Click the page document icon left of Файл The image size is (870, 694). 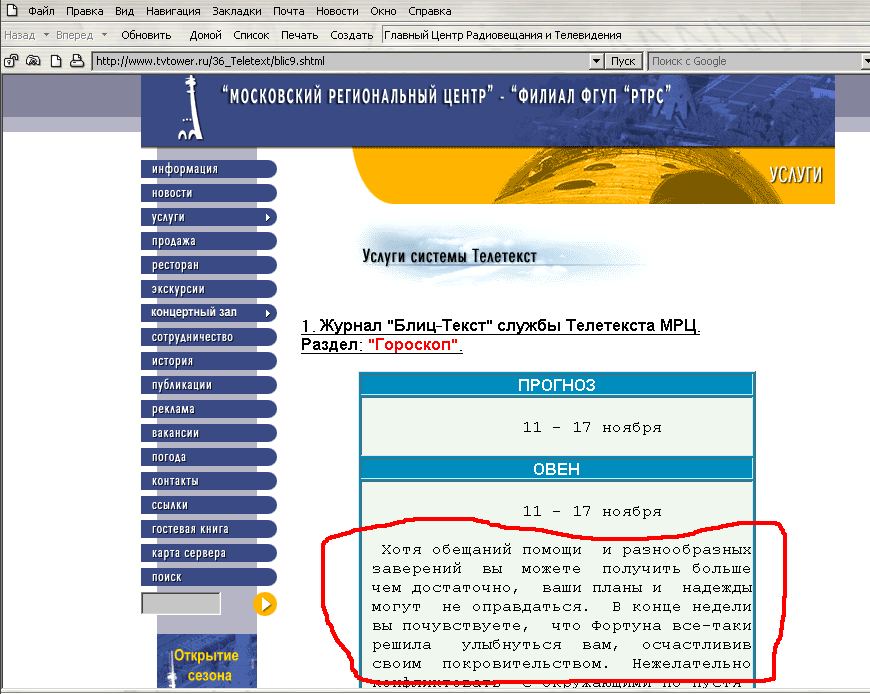click(x=12, y=10)
